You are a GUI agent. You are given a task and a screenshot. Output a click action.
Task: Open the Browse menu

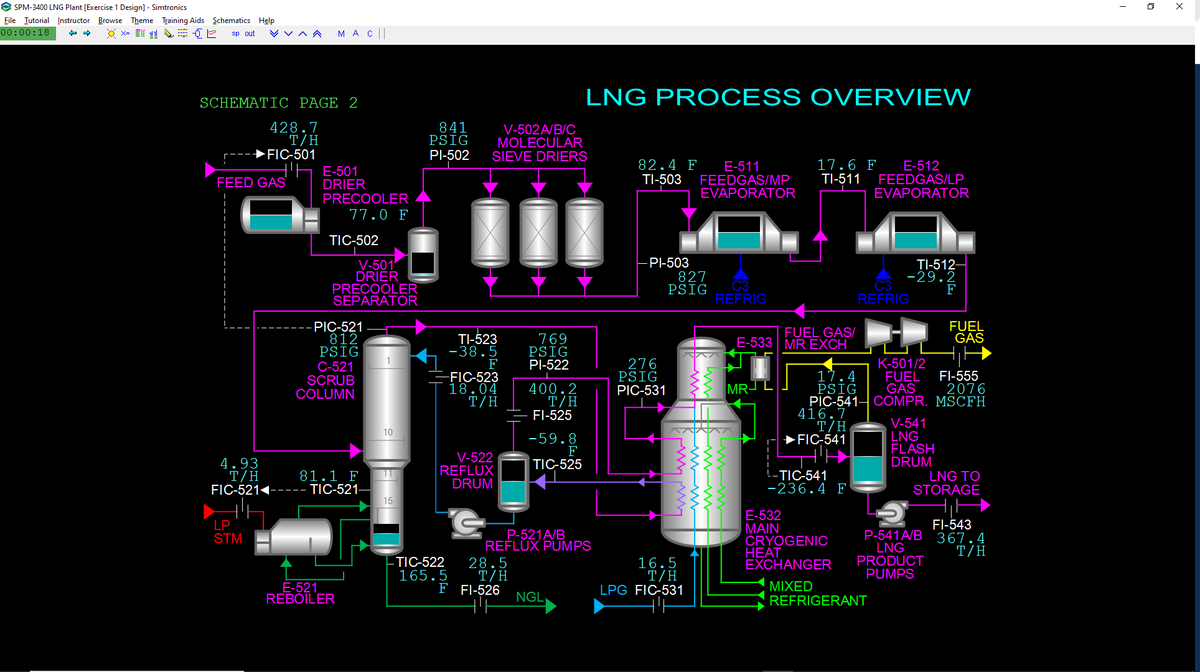111,20
